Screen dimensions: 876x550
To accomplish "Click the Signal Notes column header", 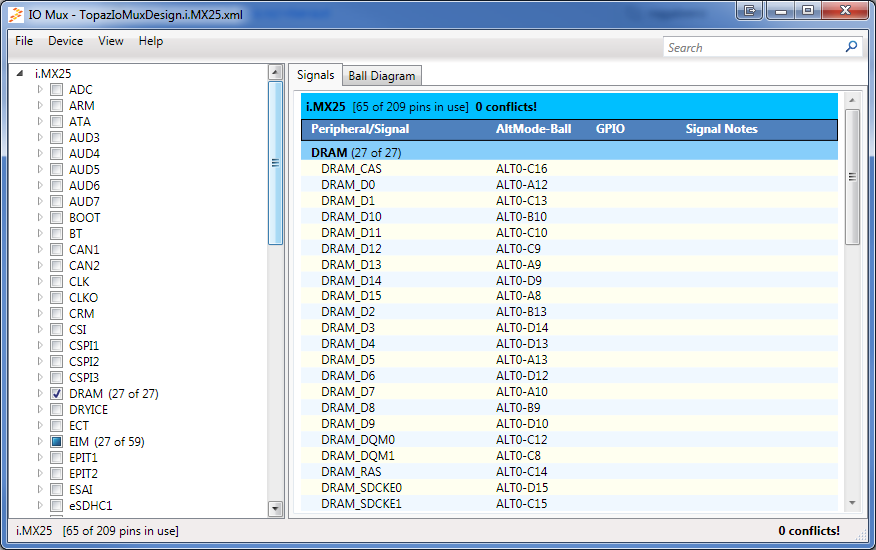I will (721, 129).
